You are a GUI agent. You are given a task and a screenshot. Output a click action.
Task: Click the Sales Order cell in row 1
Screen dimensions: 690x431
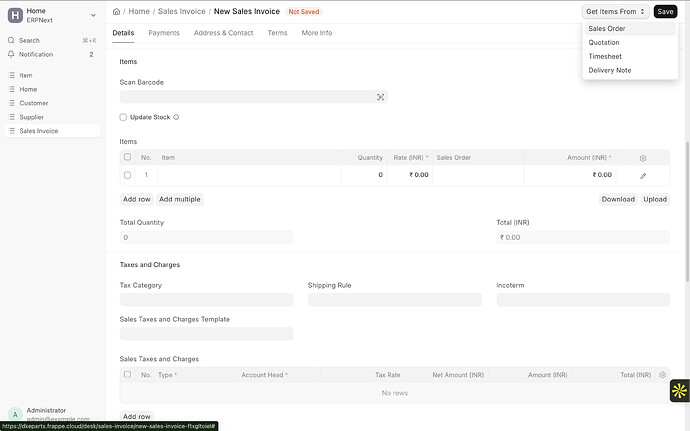pos(478,175)
